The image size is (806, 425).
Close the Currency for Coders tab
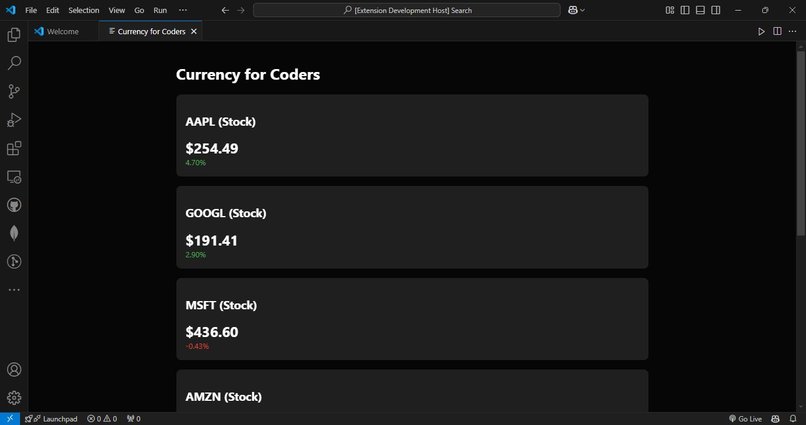click(194, 31)
